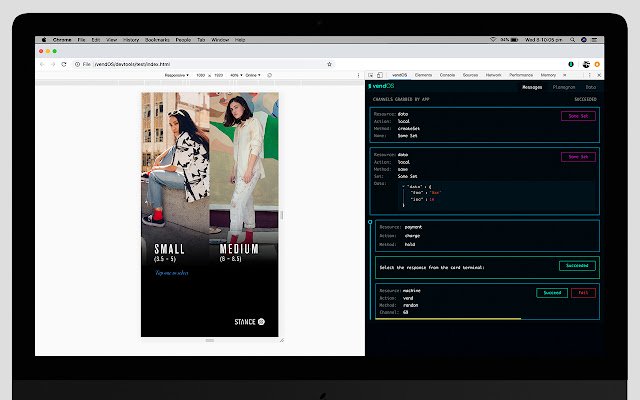Rotate the device viewport icon

[269, 76]
